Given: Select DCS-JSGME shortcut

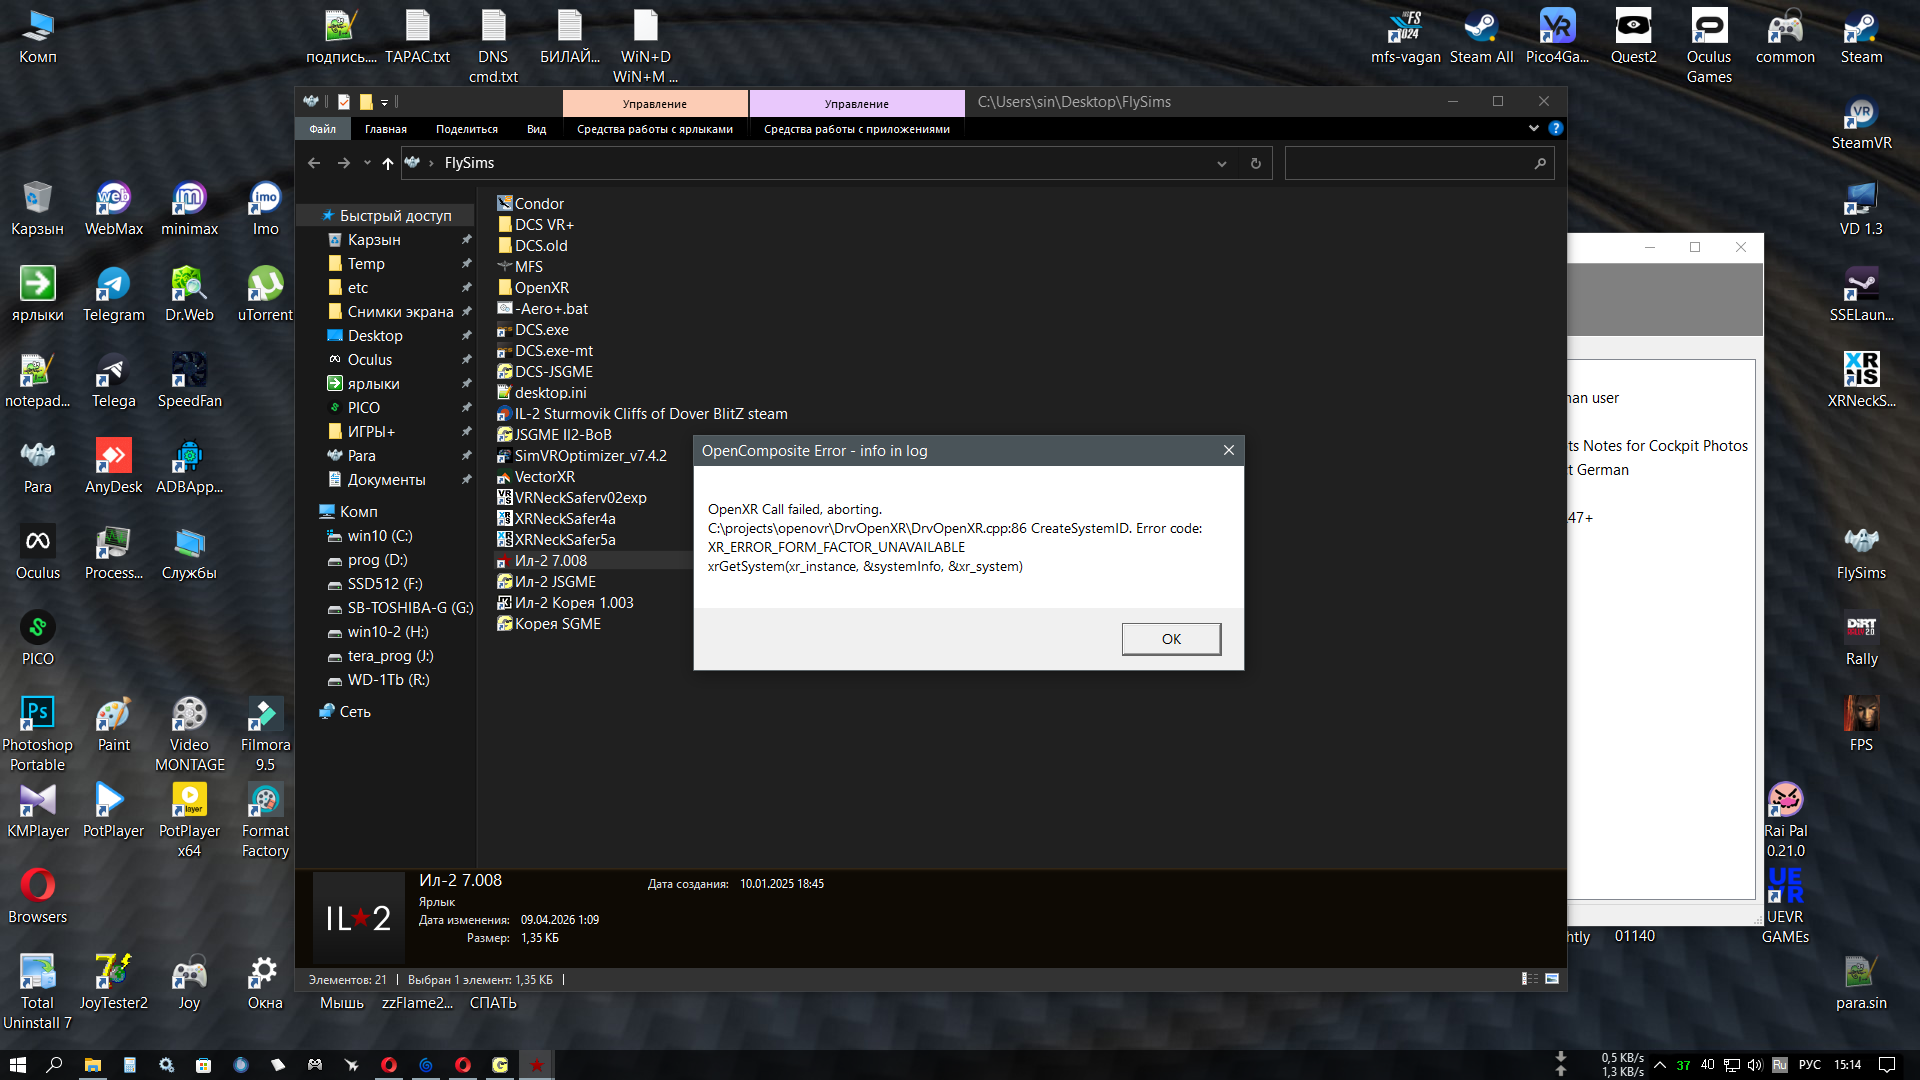Looking at the screenshot, I should pyautogui.click(x=545, y=372).
